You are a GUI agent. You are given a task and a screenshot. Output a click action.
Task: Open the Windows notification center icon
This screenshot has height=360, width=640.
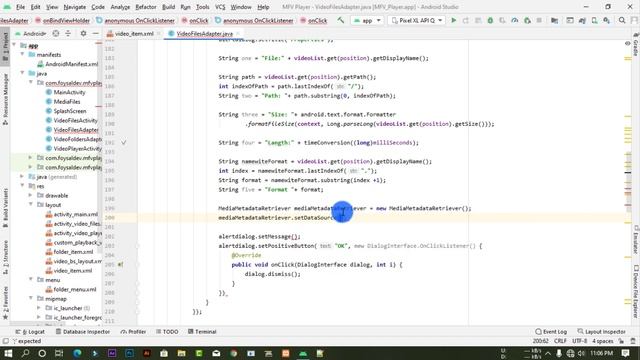click(626, 353)
